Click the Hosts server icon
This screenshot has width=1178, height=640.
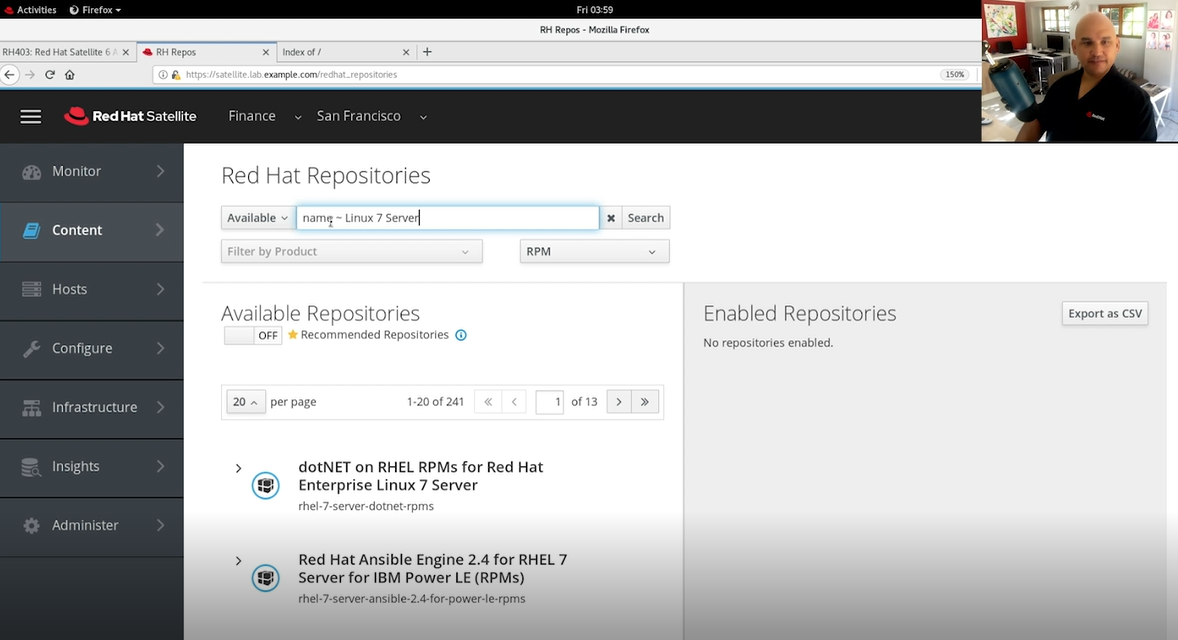click(x=32, y=289)
